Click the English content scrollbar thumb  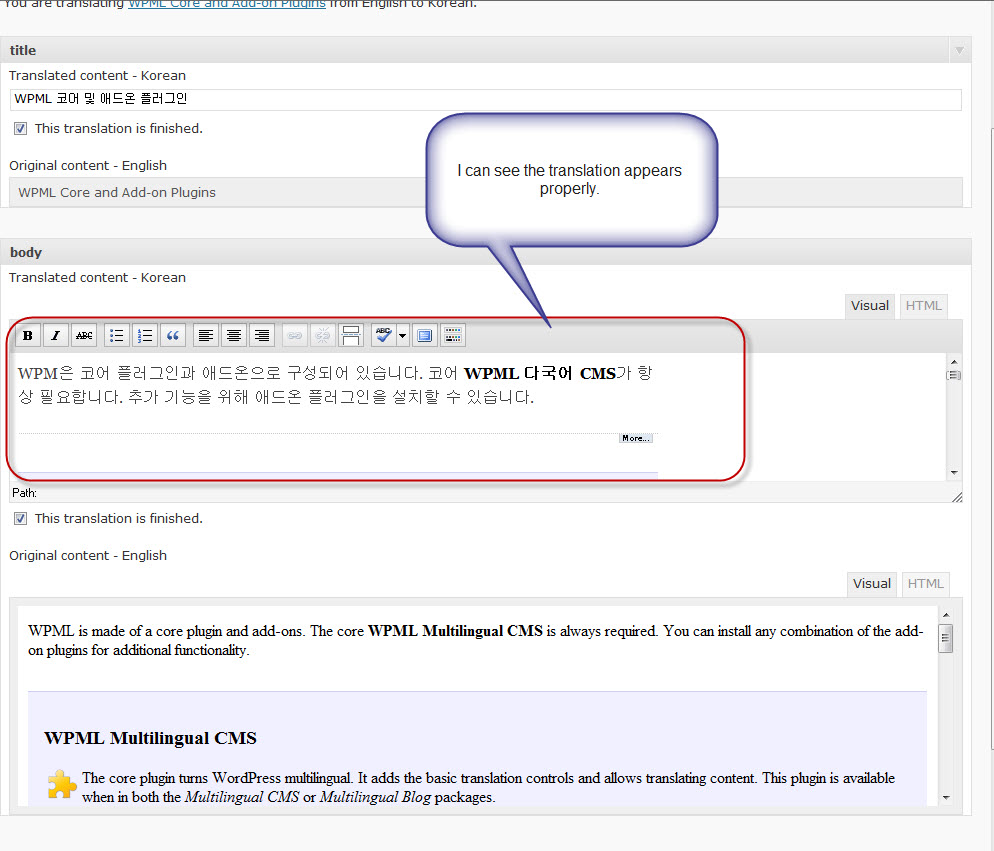(946, 639)
